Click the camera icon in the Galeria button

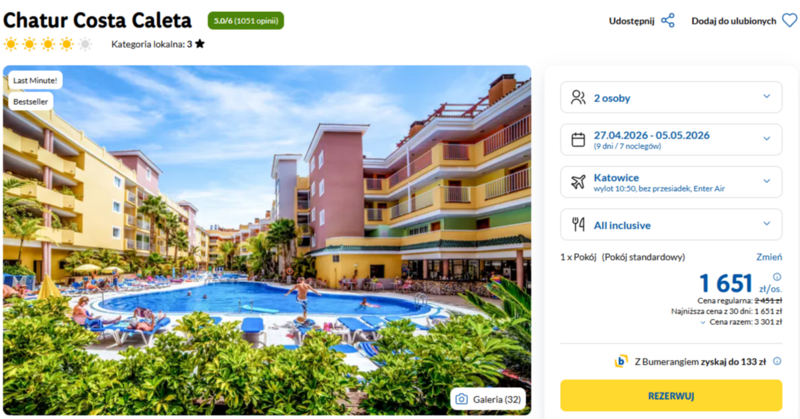point(461,399)
